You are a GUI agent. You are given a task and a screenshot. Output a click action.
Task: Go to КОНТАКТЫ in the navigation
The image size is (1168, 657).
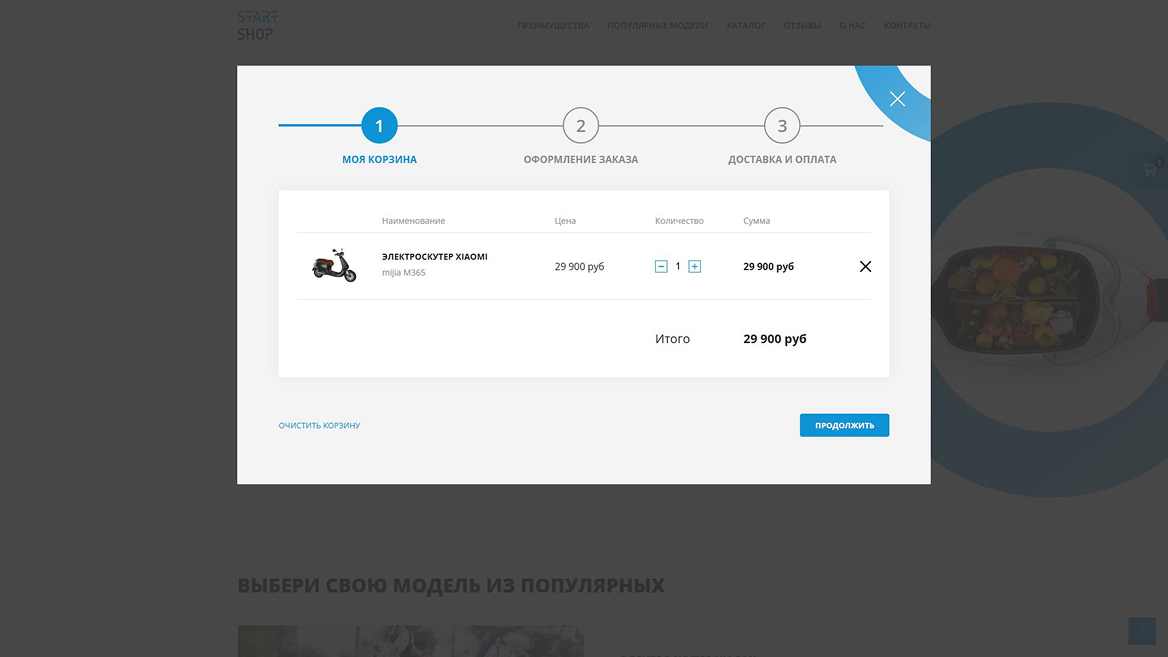(x=907, y=25)
